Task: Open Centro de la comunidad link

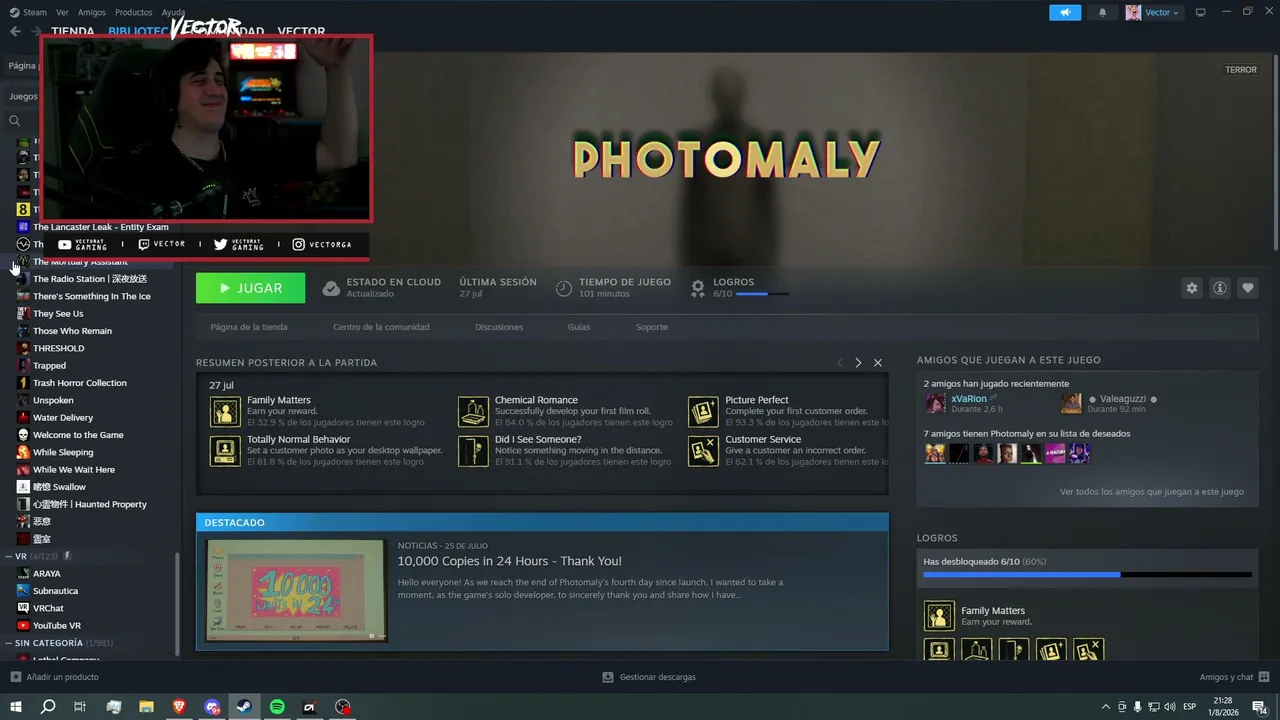Action: (381, 327)
